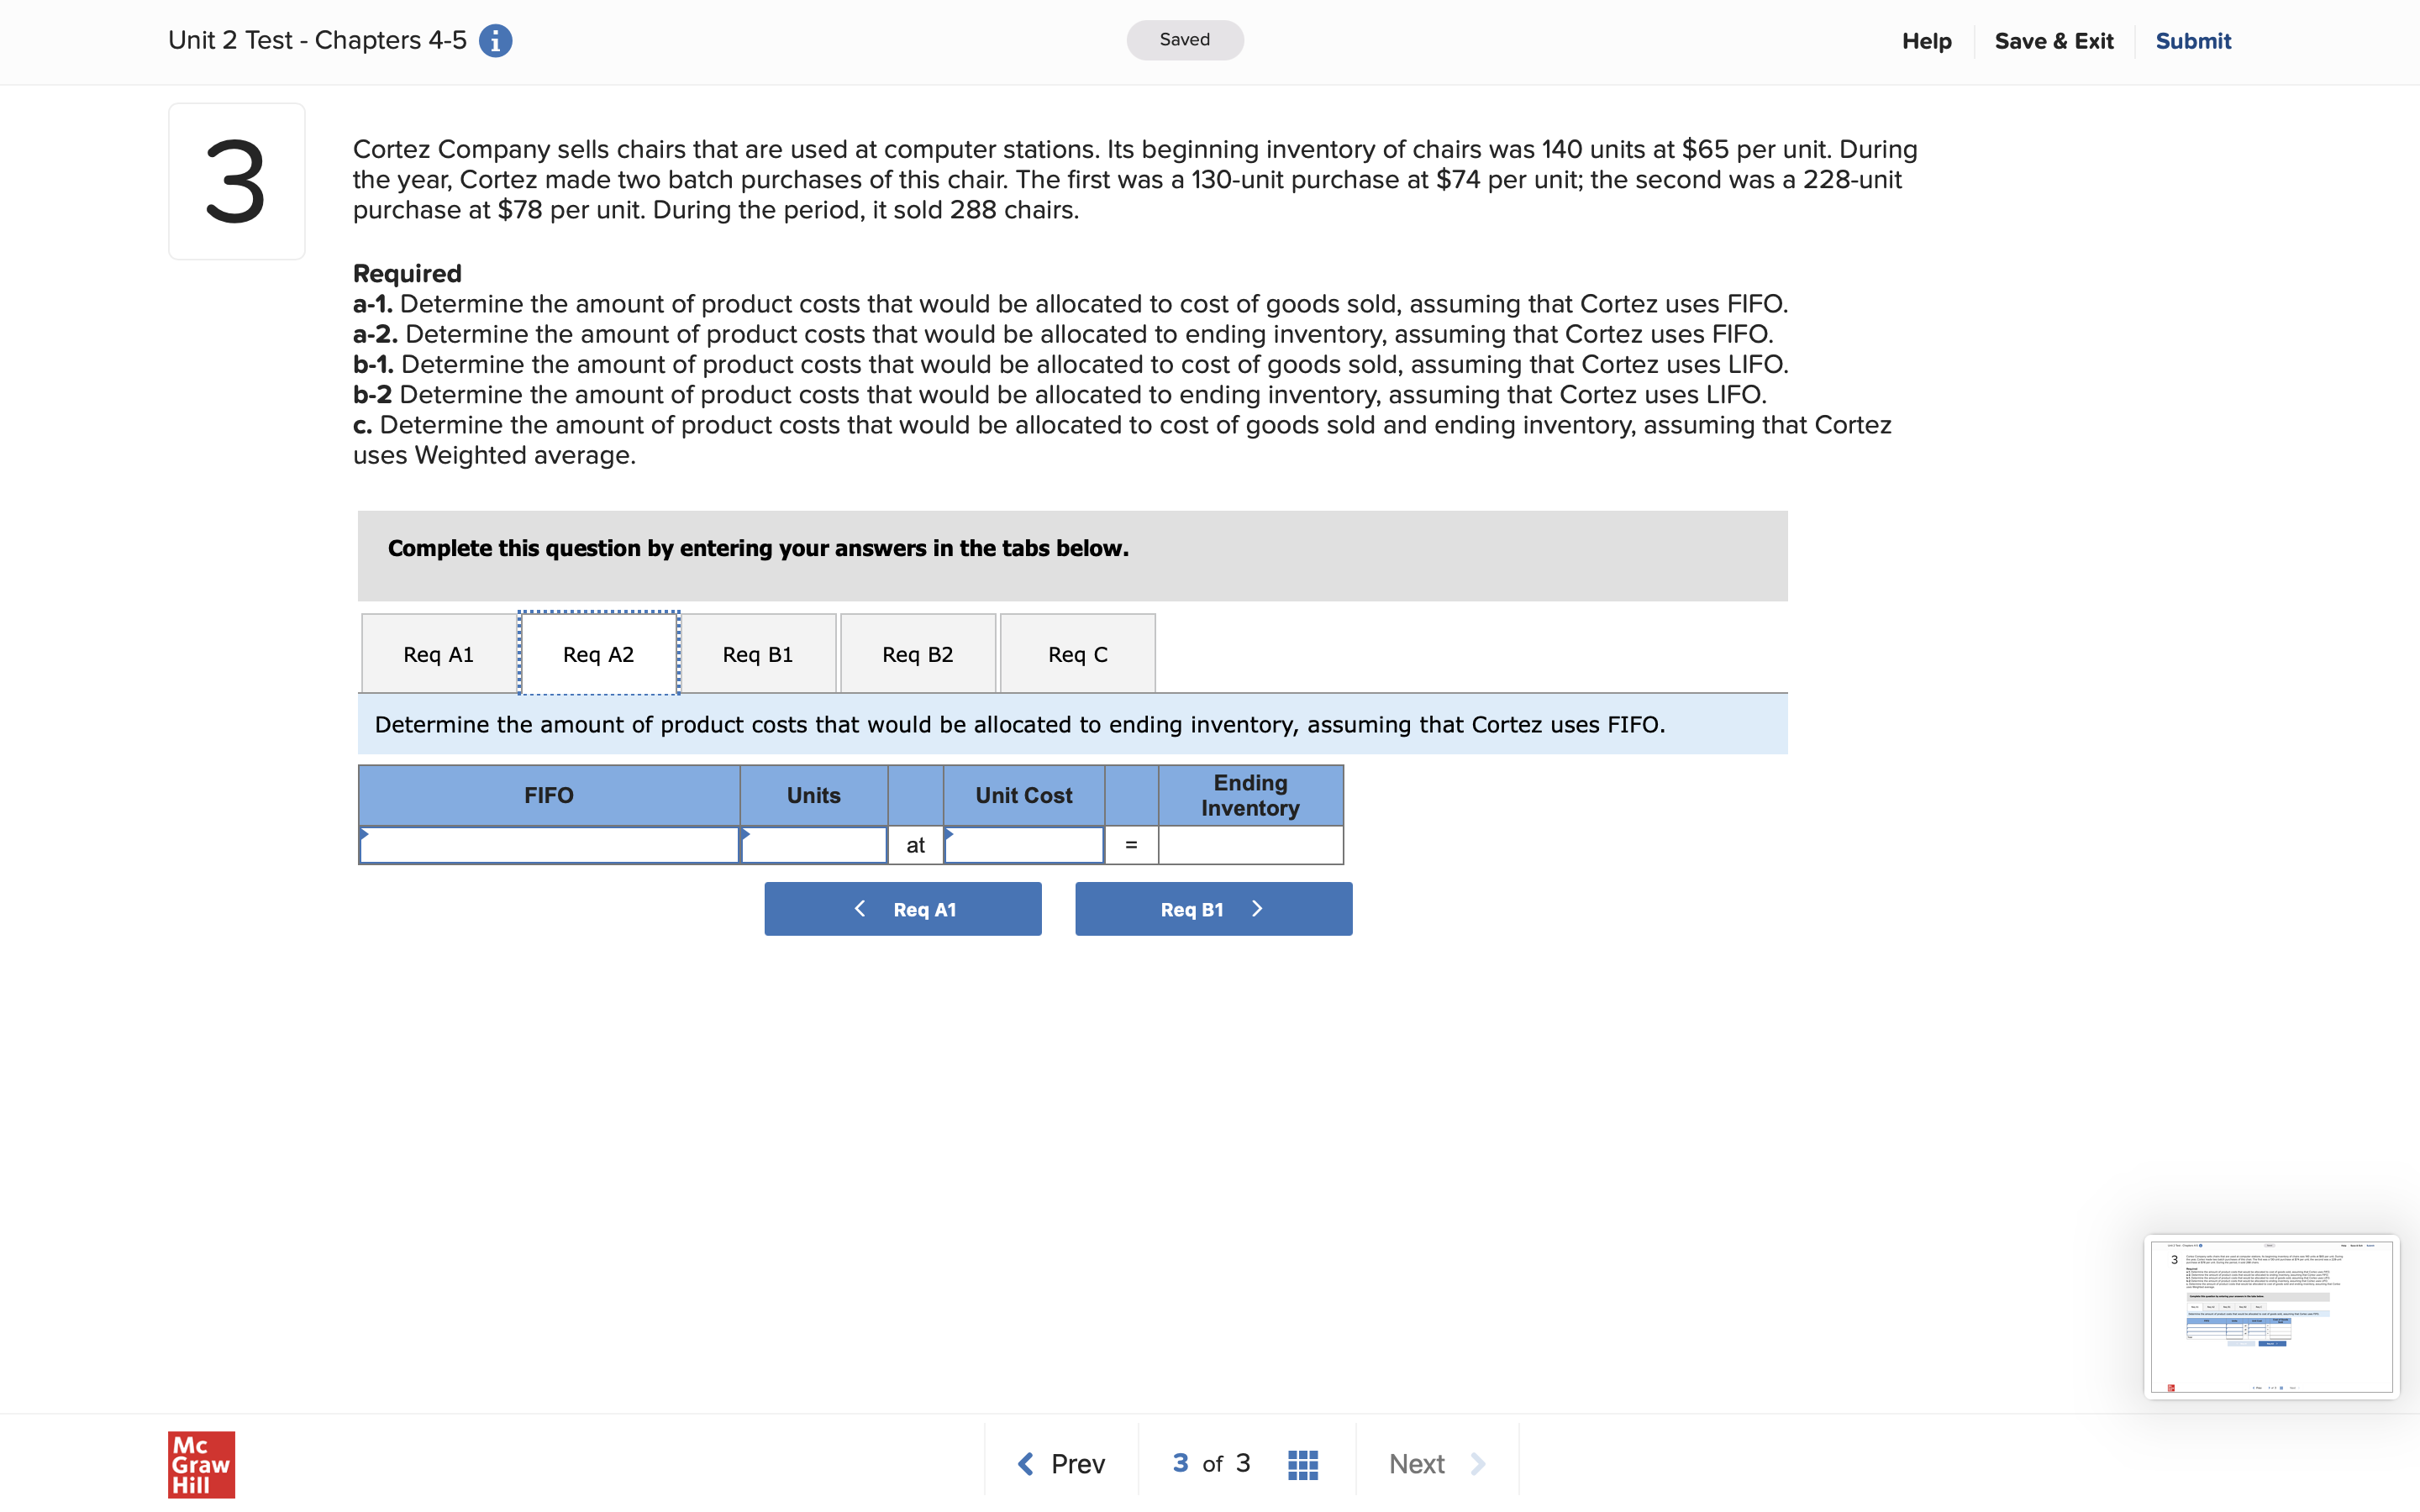Click the Ending Inventory result field
This screenshot has width=2420, height=1512.
tap(1250, 846)
